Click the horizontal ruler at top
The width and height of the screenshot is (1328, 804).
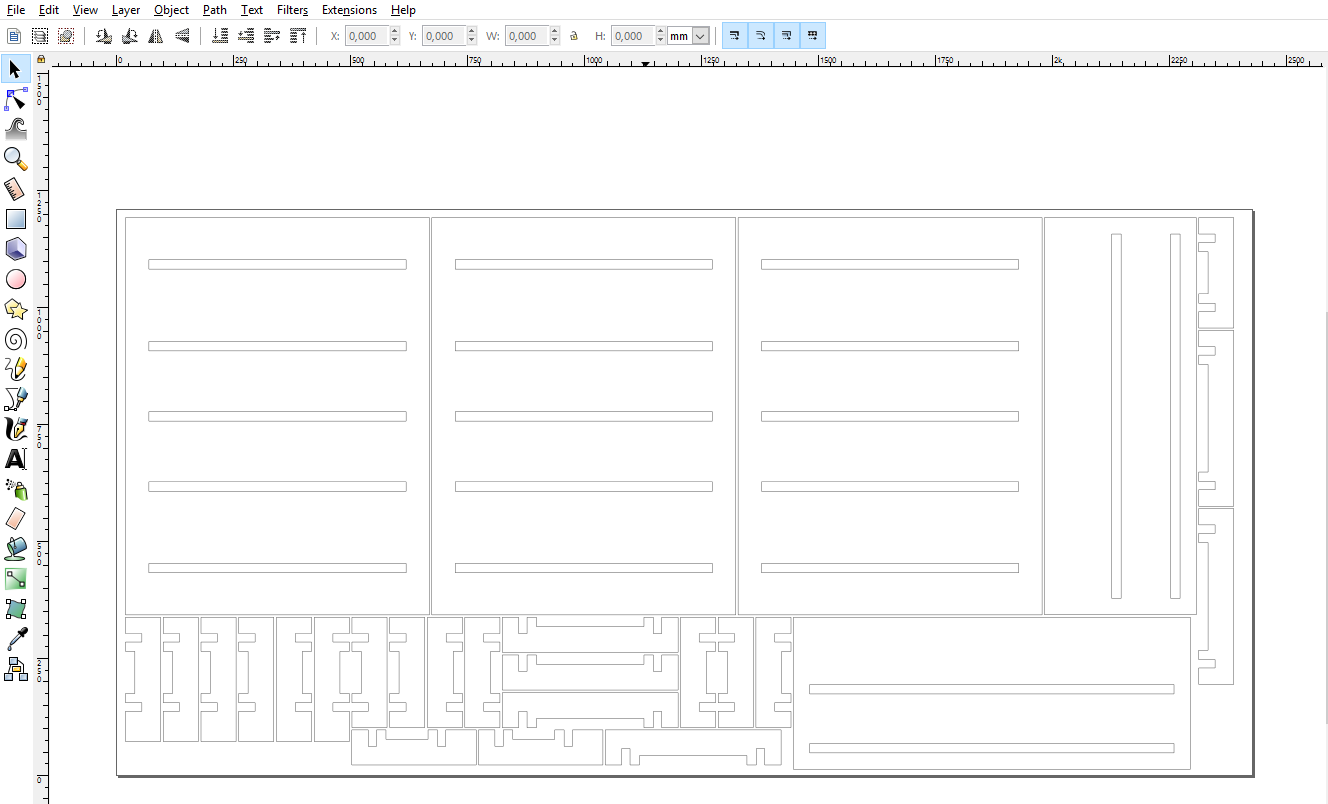coord(685,61)
